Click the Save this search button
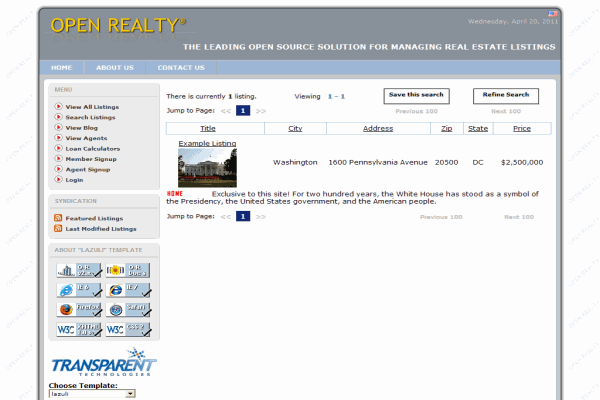 pos(416,96)
